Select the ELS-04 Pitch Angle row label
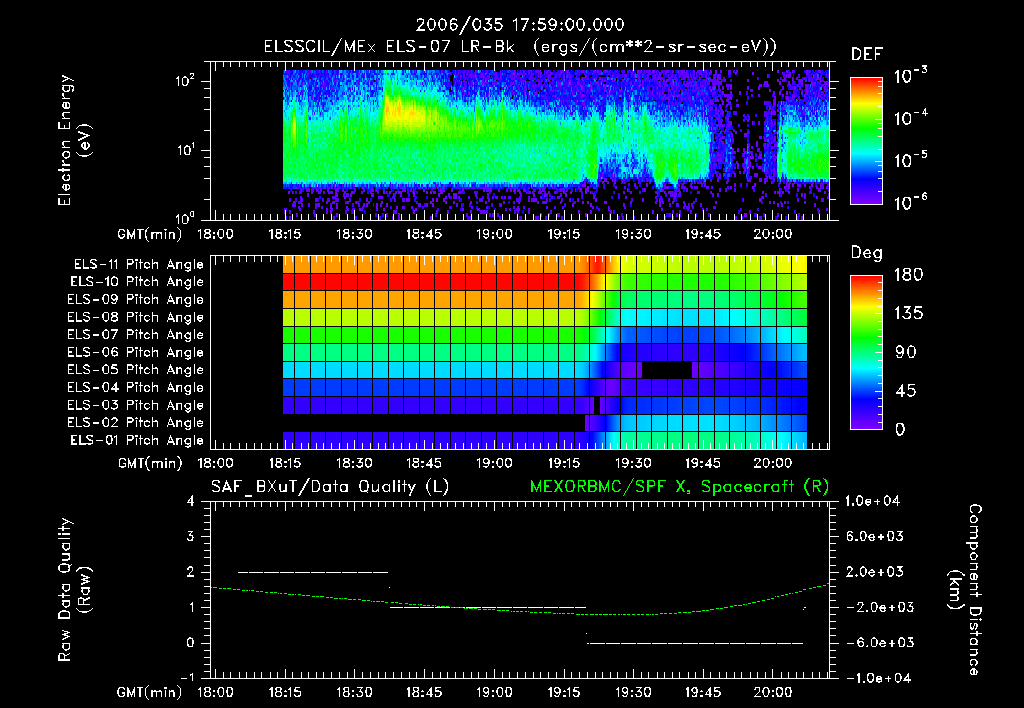 click(135, 387)
